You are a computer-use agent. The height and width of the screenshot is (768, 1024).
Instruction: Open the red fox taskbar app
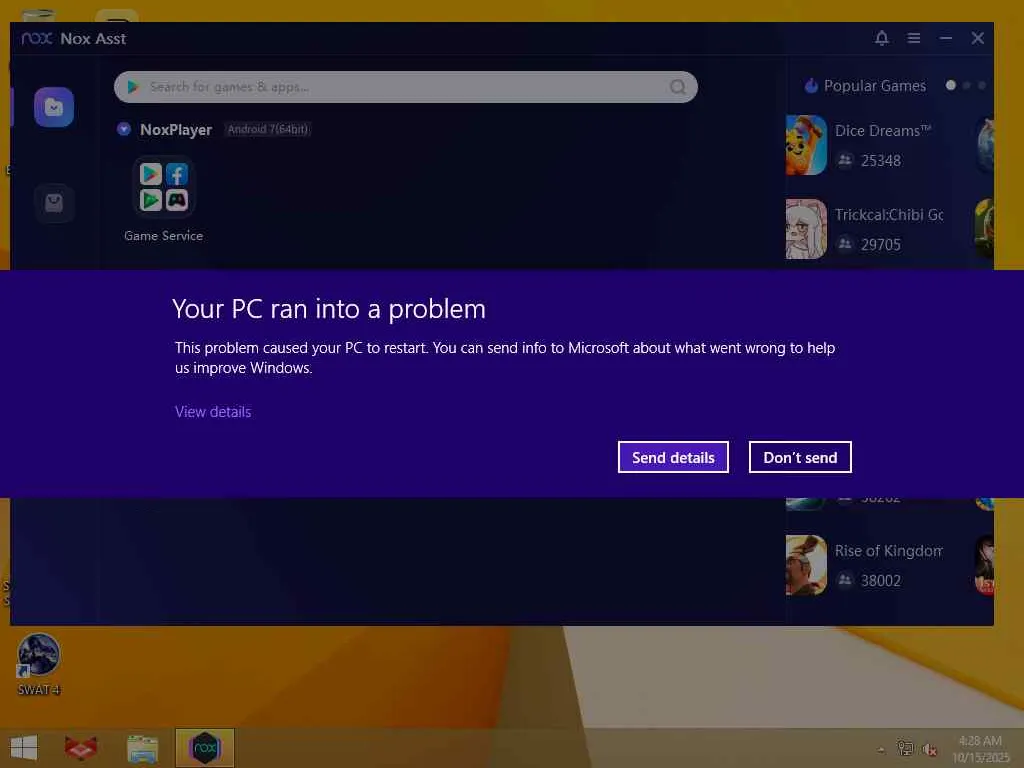point(81,748)
